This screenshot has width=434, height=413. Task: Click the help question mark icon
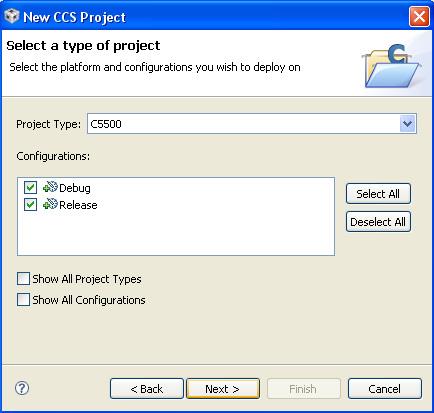tap(22, 388)
